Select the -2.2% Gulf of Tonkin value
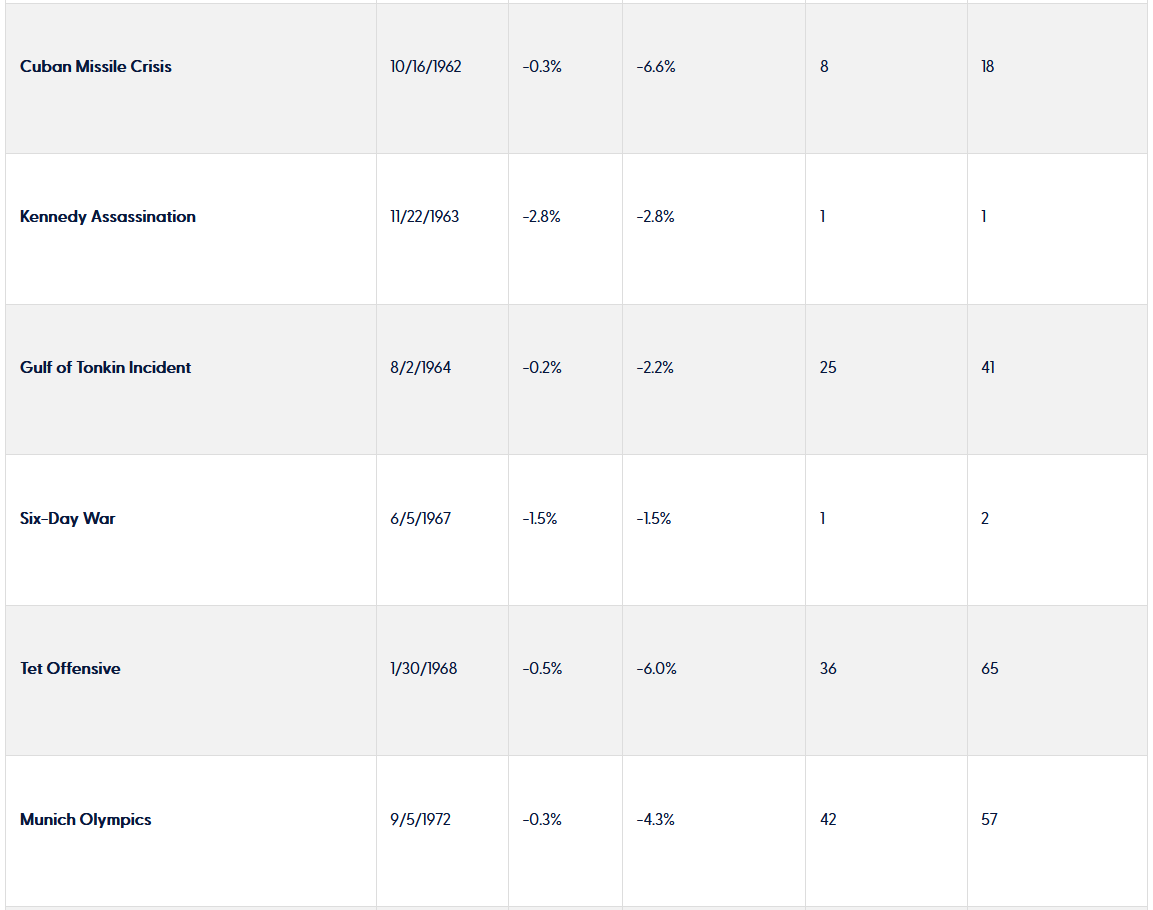The height and width of the screenshot is (910, 1153). click(x=655, y=368)
